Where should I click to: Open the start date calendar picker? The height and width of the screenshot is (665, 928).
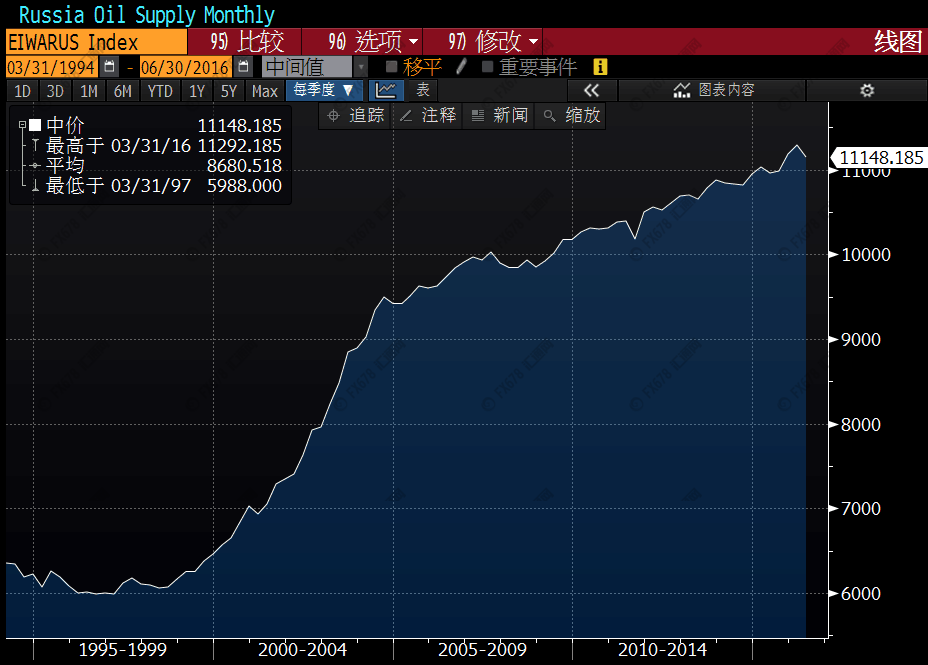110,67
